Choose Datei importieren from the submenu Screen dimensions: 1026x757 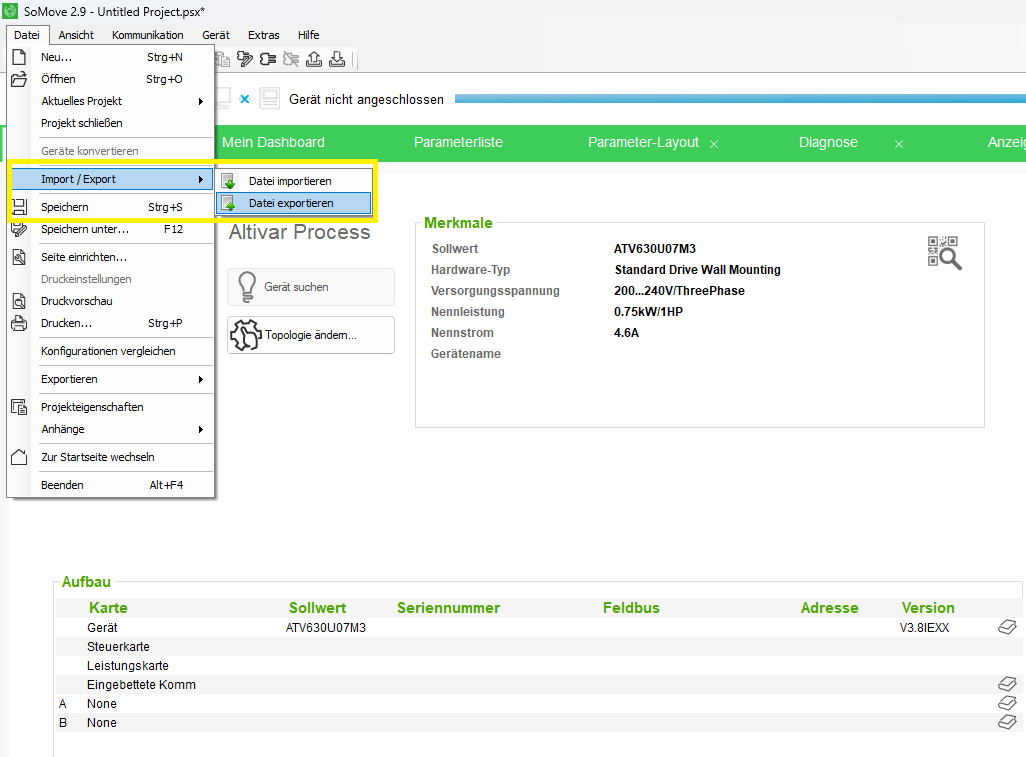[294, 181]
